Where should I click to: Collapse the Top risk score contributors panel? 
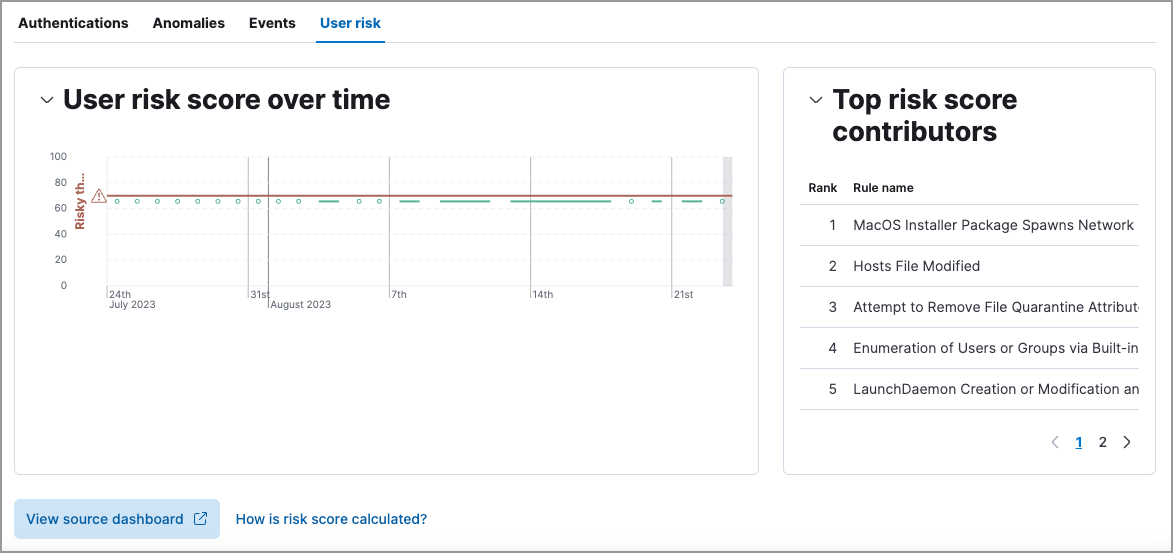click(x=816, y=100)
